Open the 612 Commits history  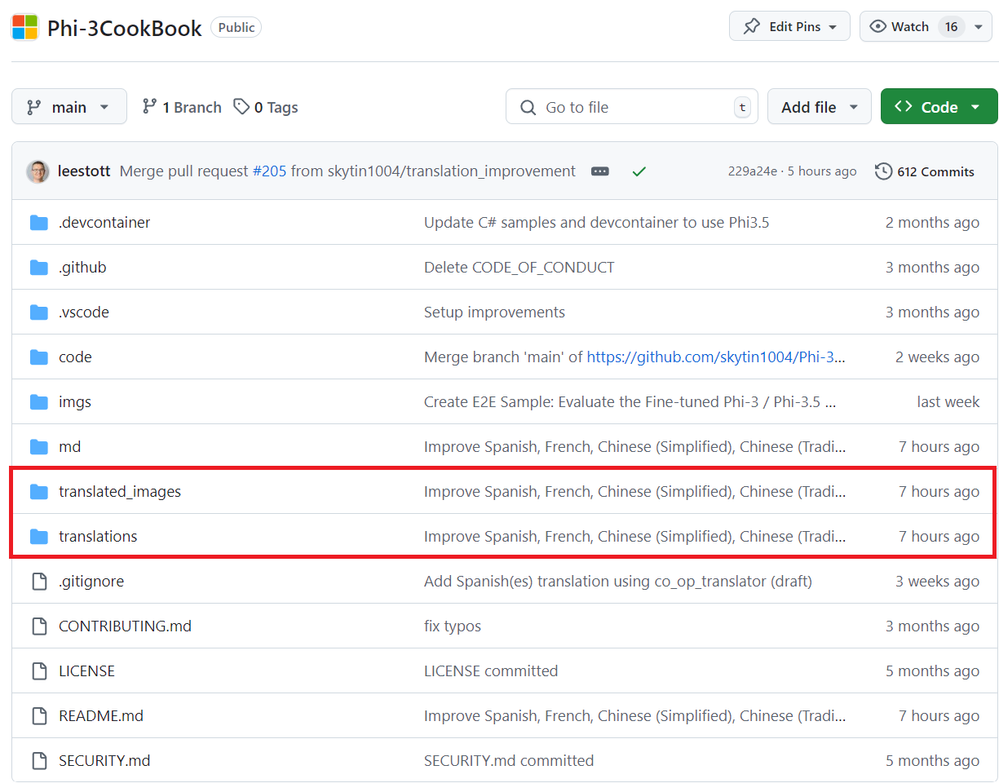pyautogui.click(x=924, y=171)
